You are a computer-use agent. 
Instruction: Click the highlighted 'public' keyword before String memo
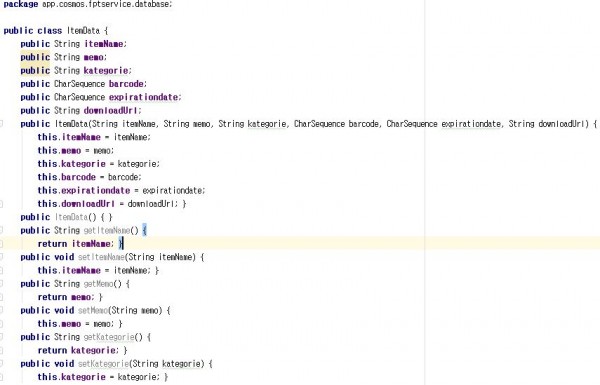[35, 57]
